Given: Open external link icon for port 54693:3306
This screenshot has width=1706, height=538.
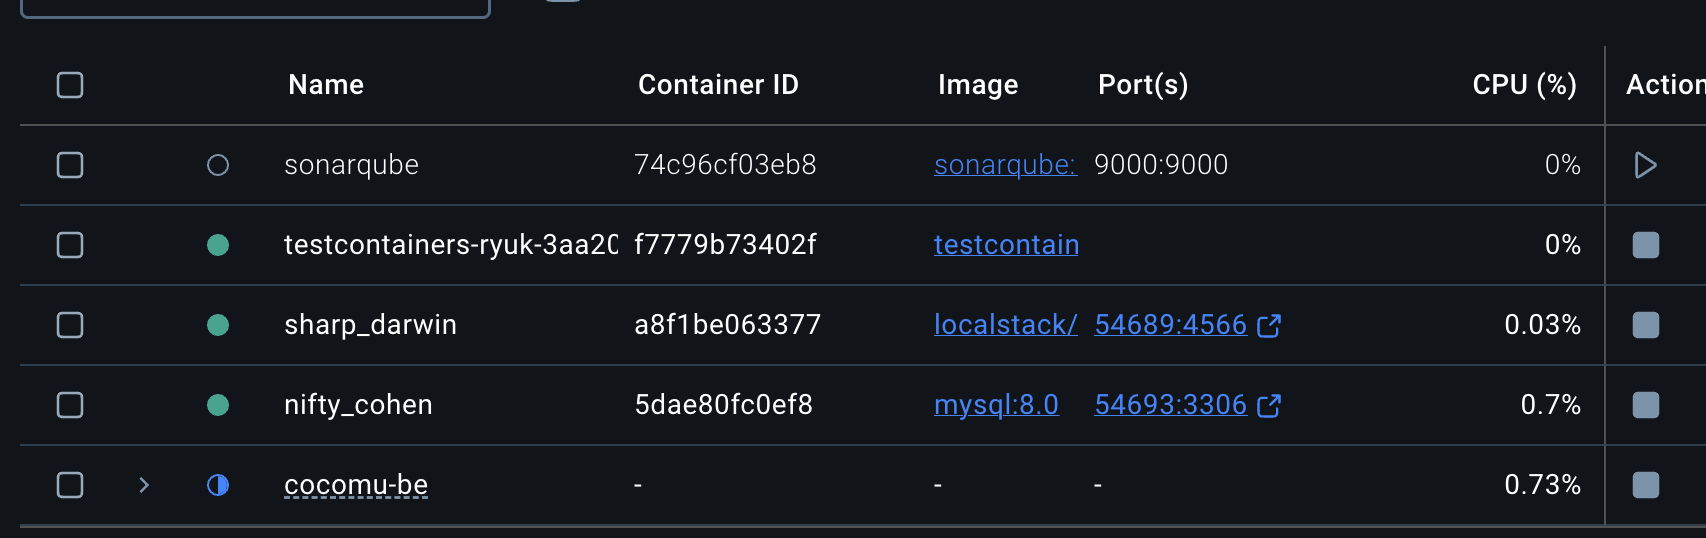Looking at the screenshot, I should [1269, 405].
